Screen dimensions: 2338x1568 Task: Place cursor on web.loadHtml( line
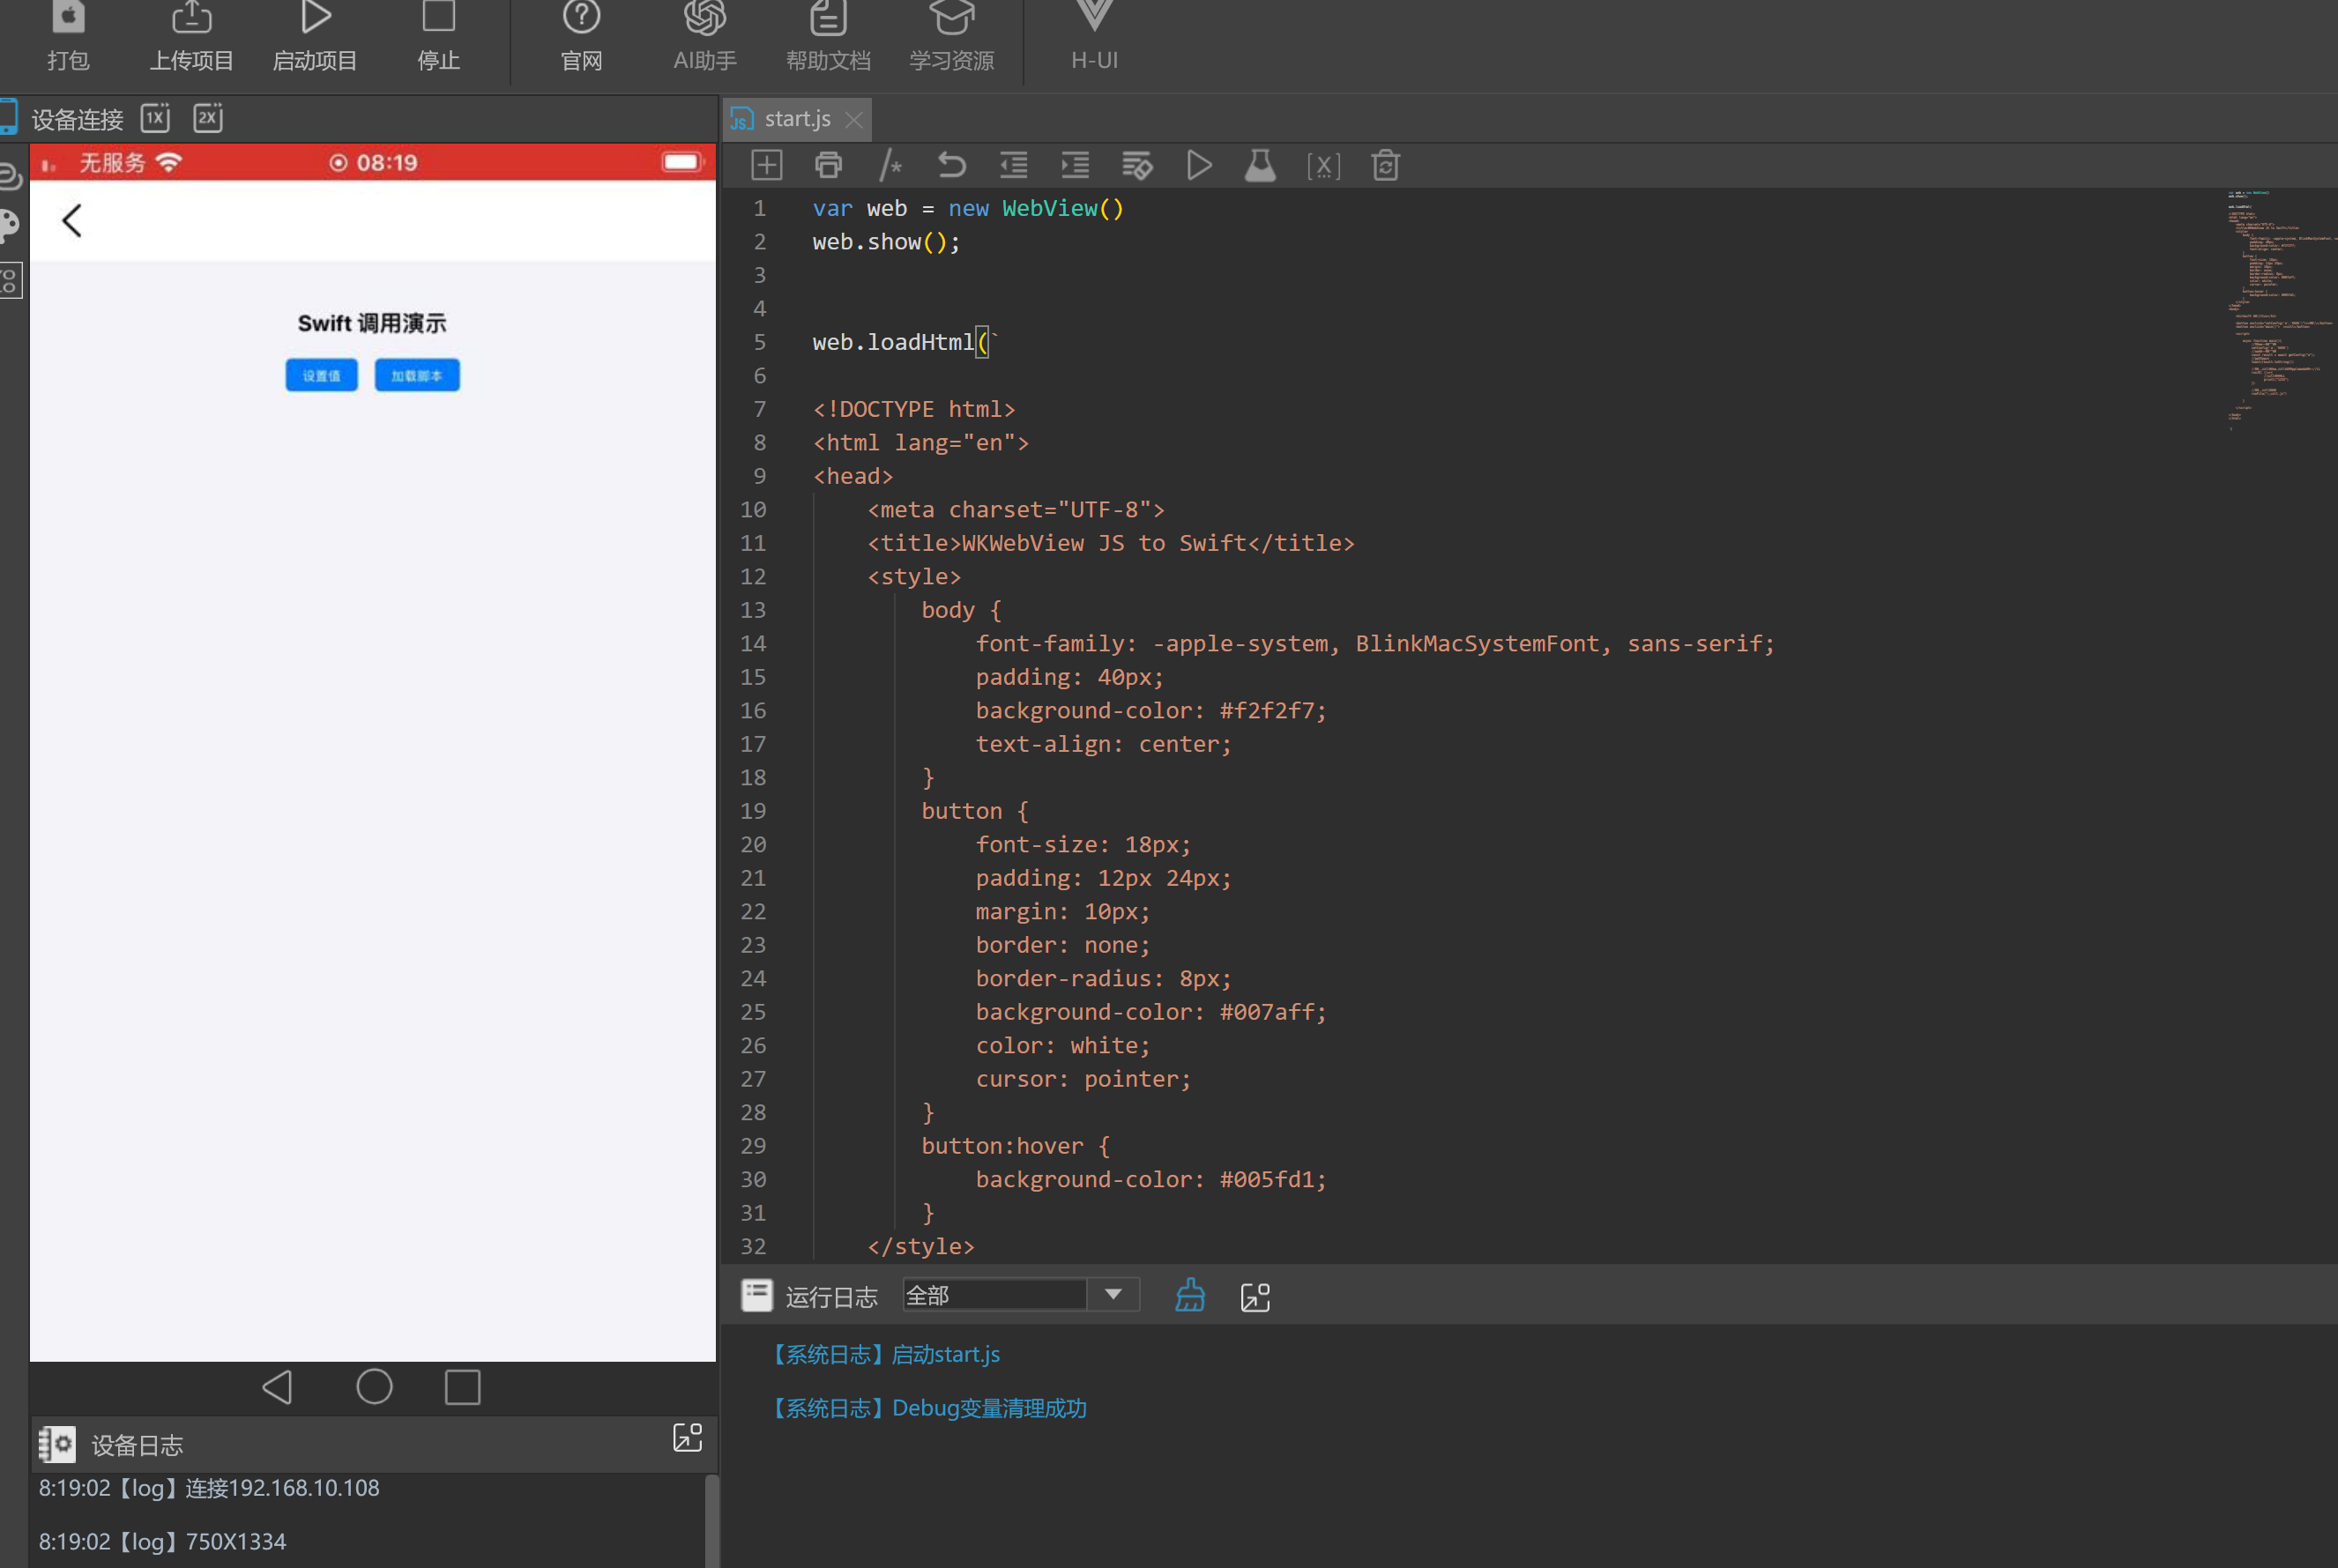point(905,342)
